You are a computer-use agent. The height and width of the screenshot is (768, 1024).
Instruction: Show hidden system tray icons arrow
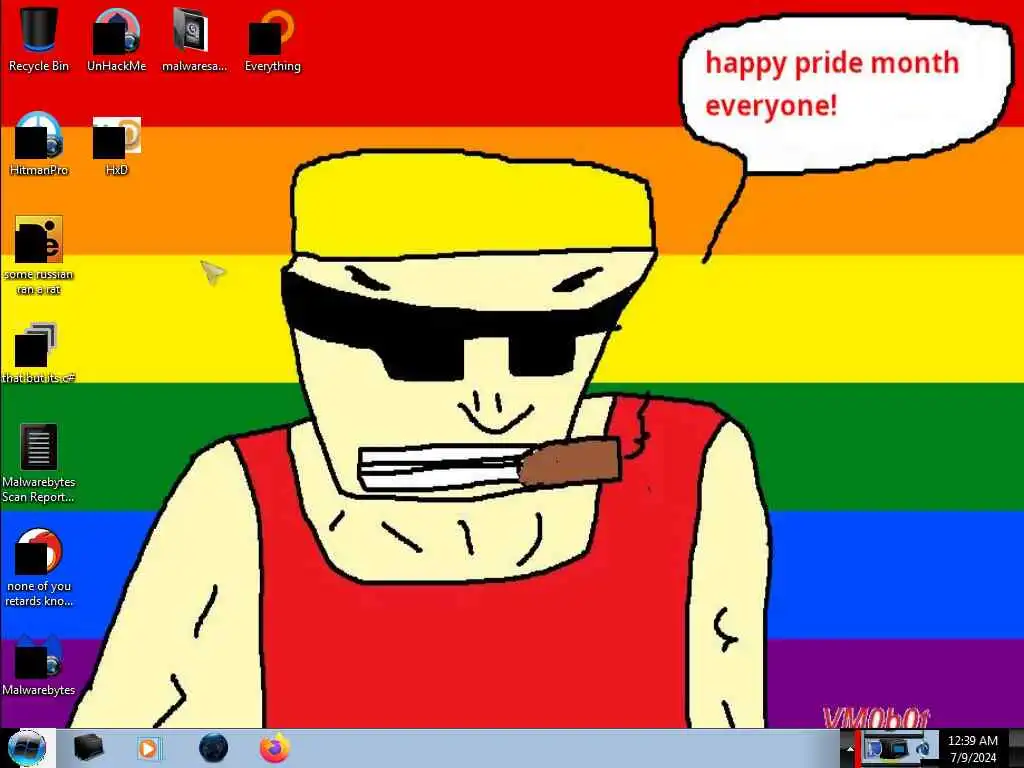click(849, 749)
